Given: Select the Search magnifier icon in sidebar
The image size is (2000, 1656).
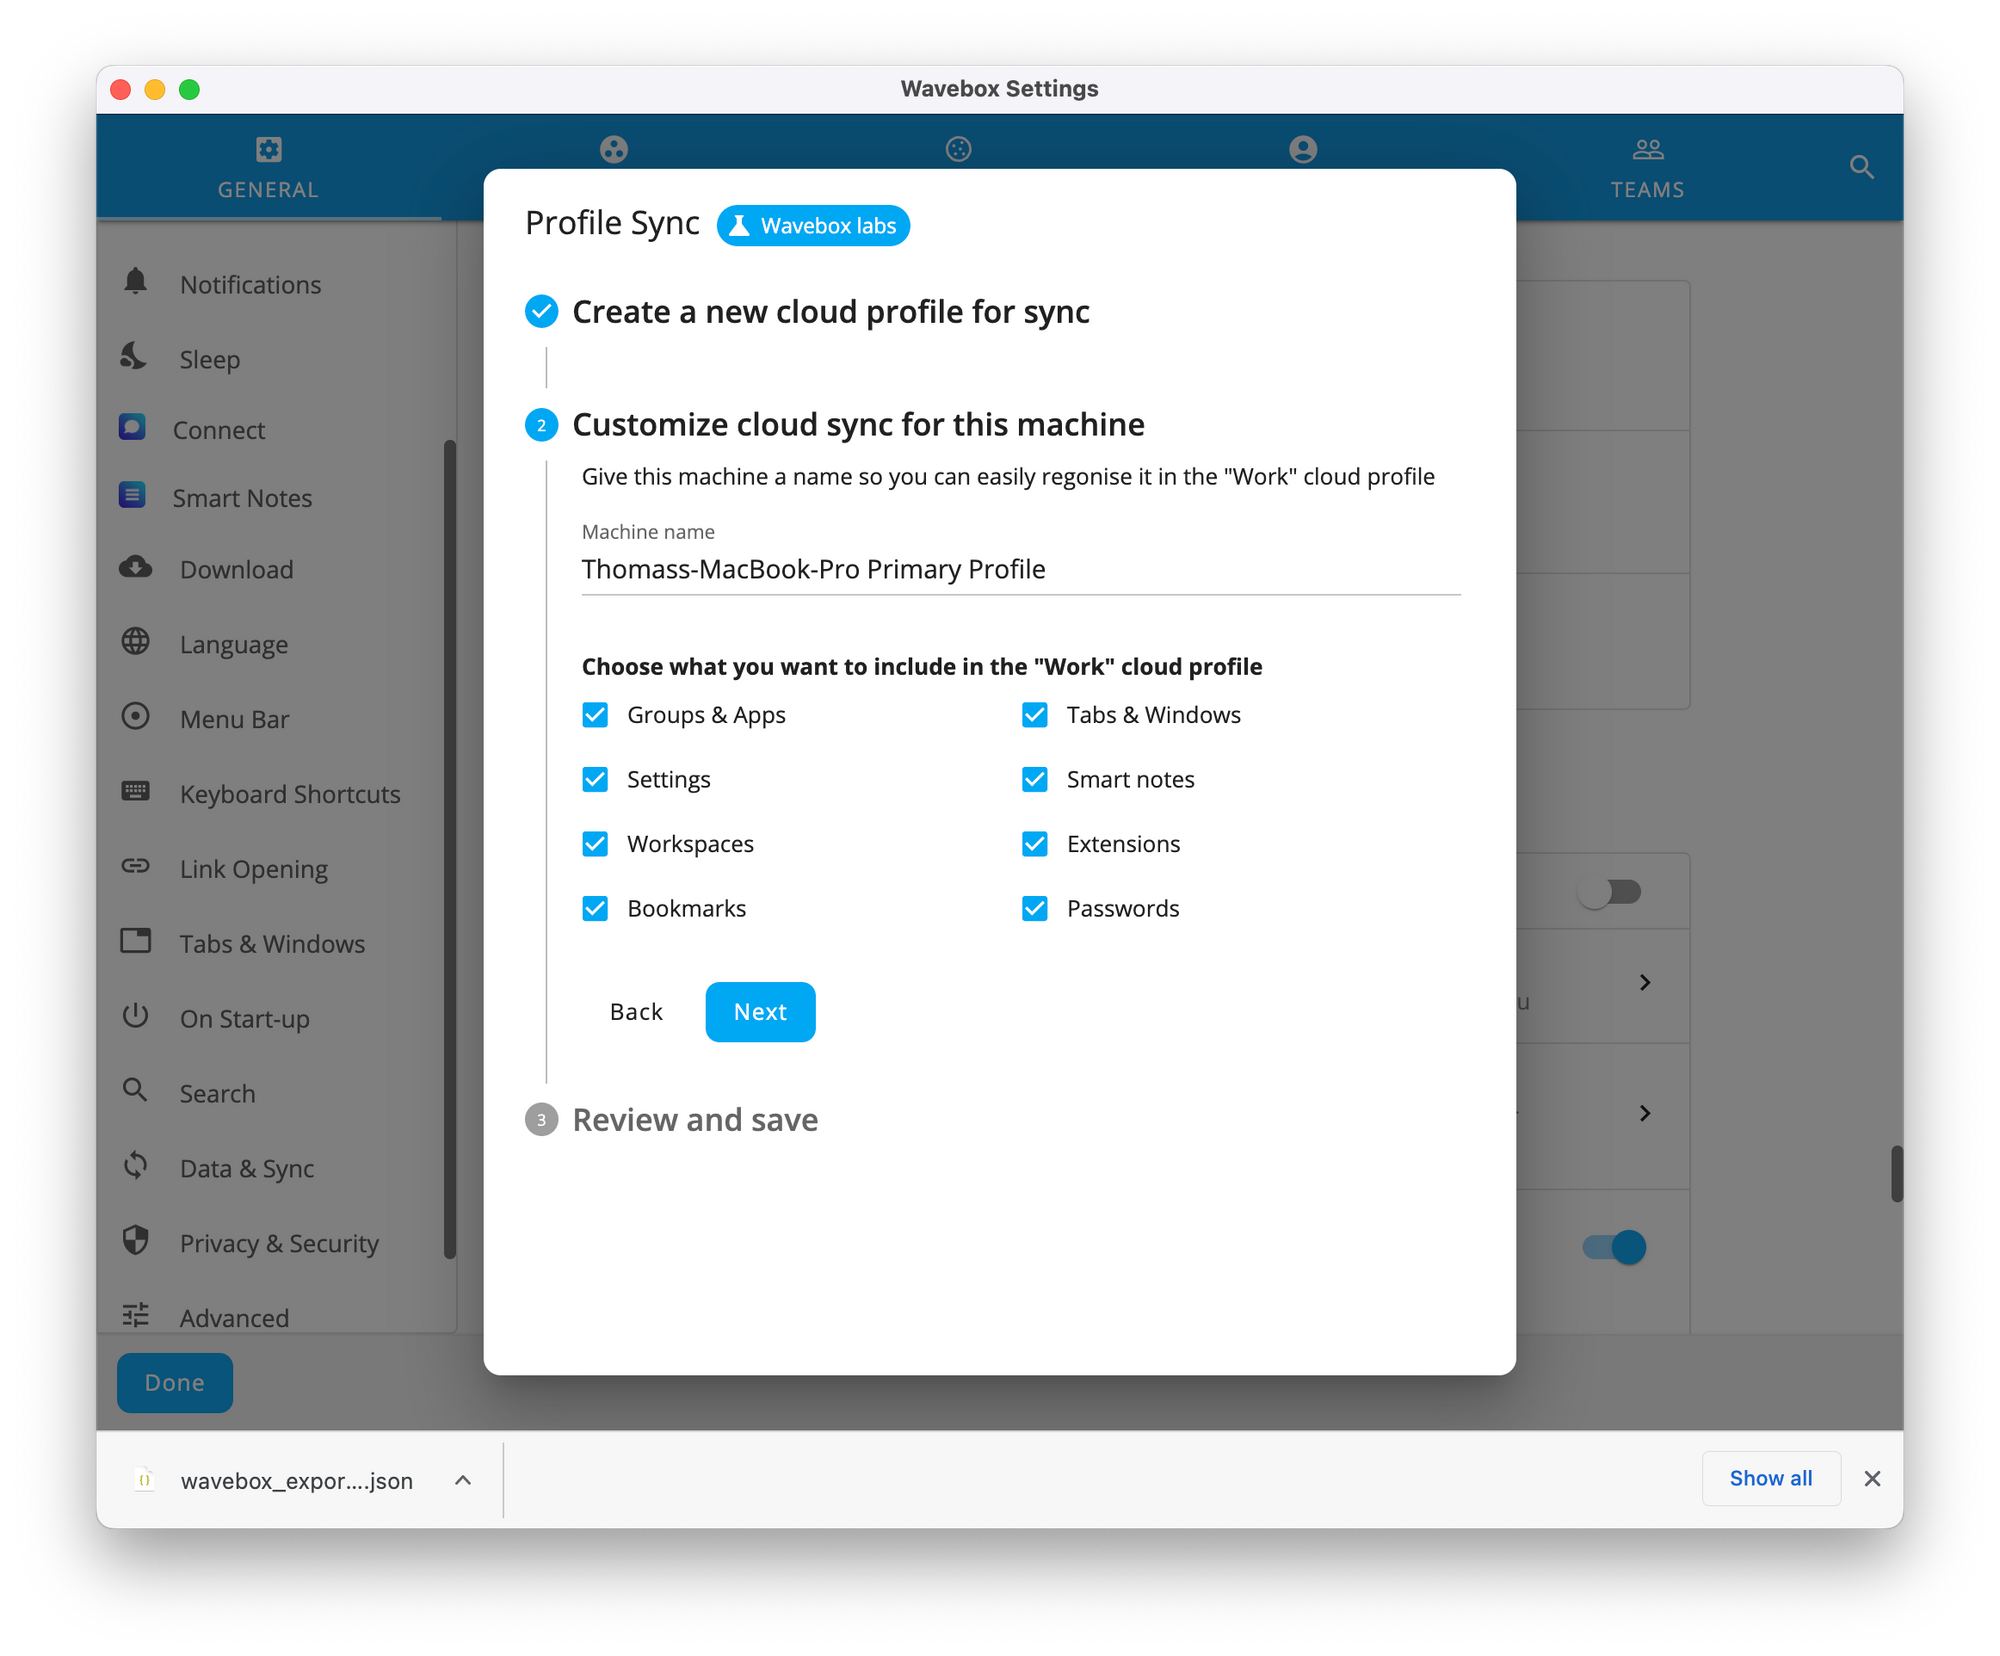Looking at the screenshot, I should point(135,1091).
